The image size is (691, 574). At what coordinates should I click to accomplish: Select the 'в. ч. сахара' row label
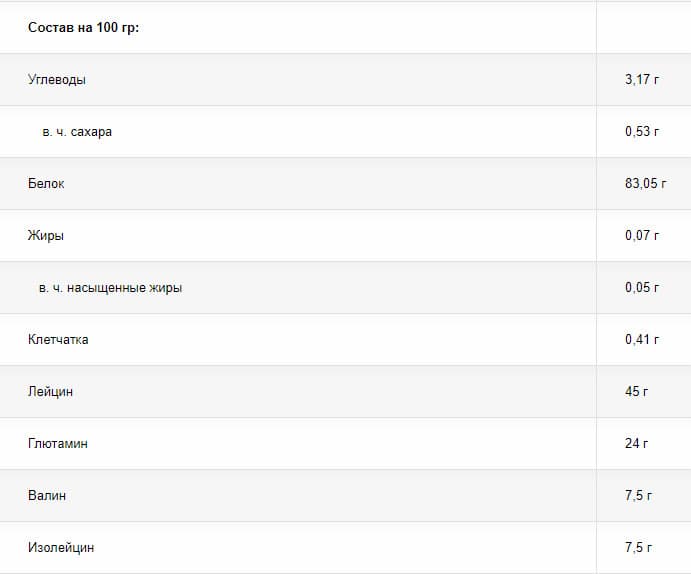point(77,132)
